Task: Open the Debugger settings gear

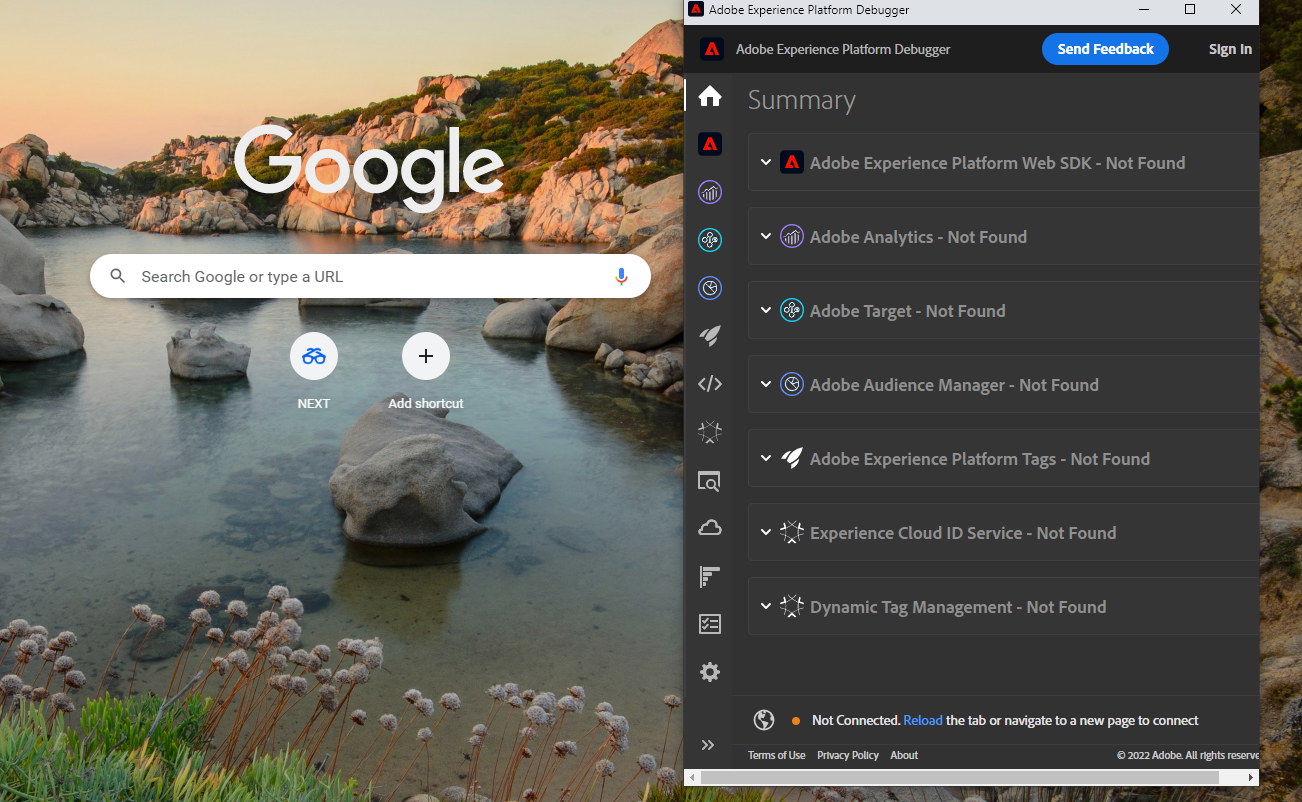Action: tap(710, 671)
